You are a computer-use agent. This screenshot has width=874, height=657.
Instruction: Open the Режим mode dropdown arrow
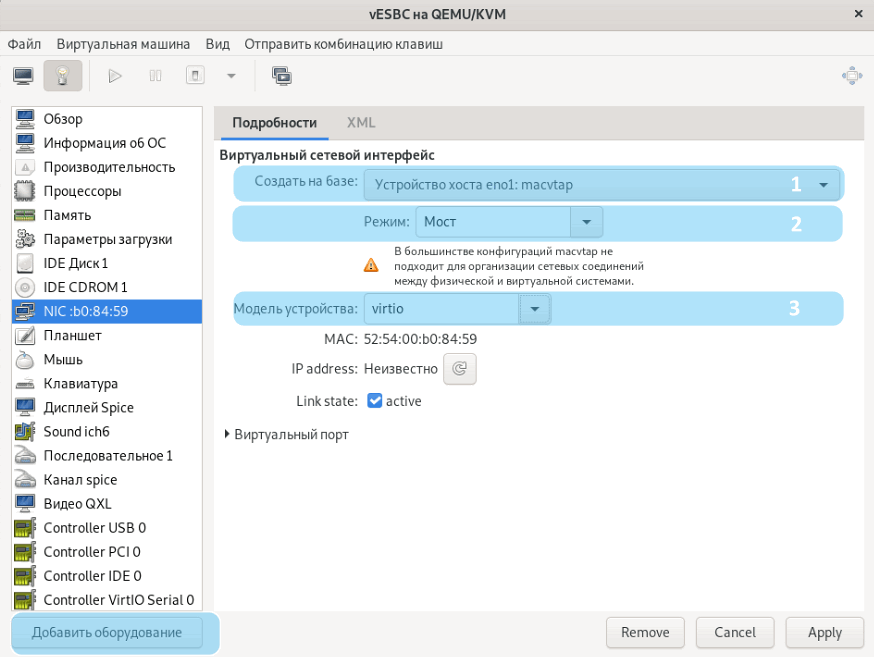(x=586, y=221)
